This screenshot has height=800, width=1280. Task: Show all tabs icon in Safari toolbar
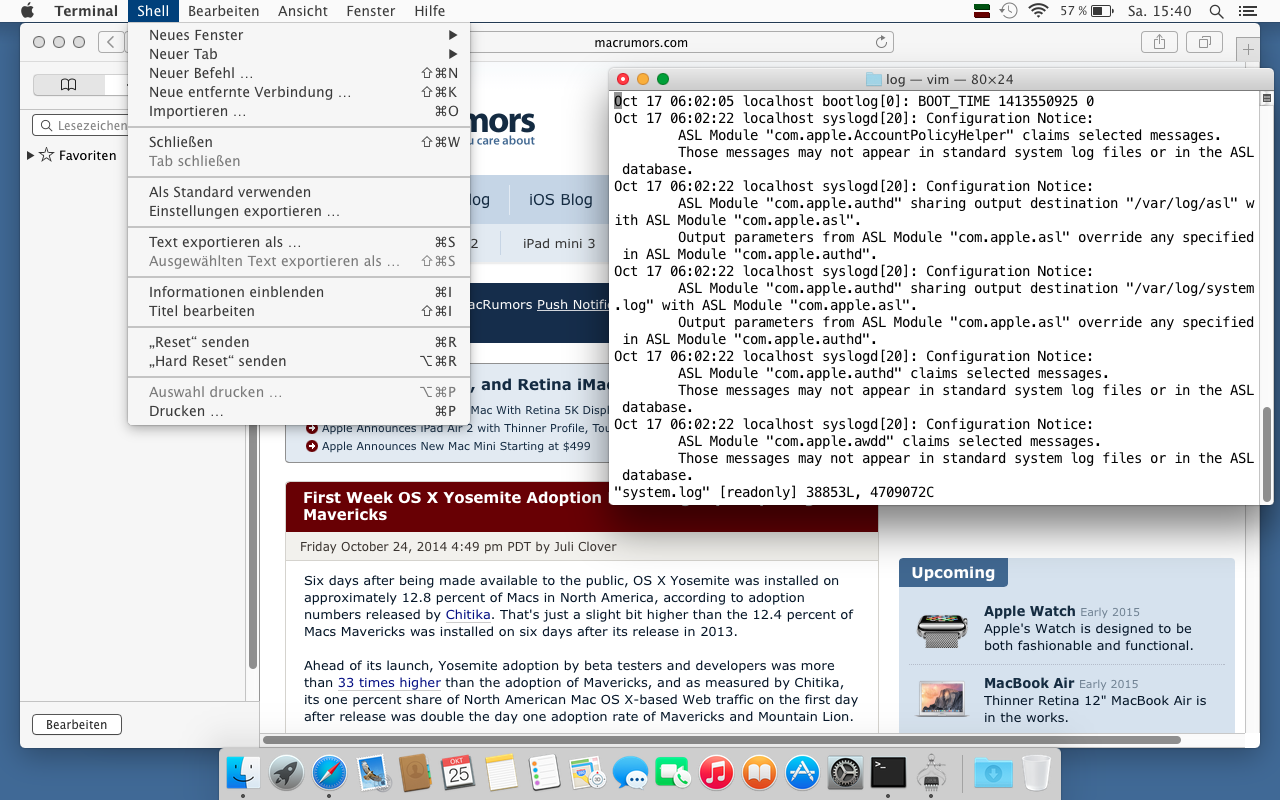click(1205, 42)
